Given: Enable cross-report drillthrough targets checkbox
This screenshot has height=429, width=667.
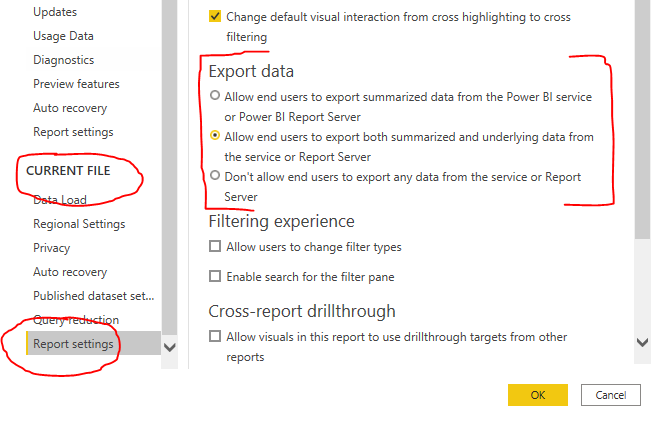Looking at the screenshot, I should (x=215, y=336).
